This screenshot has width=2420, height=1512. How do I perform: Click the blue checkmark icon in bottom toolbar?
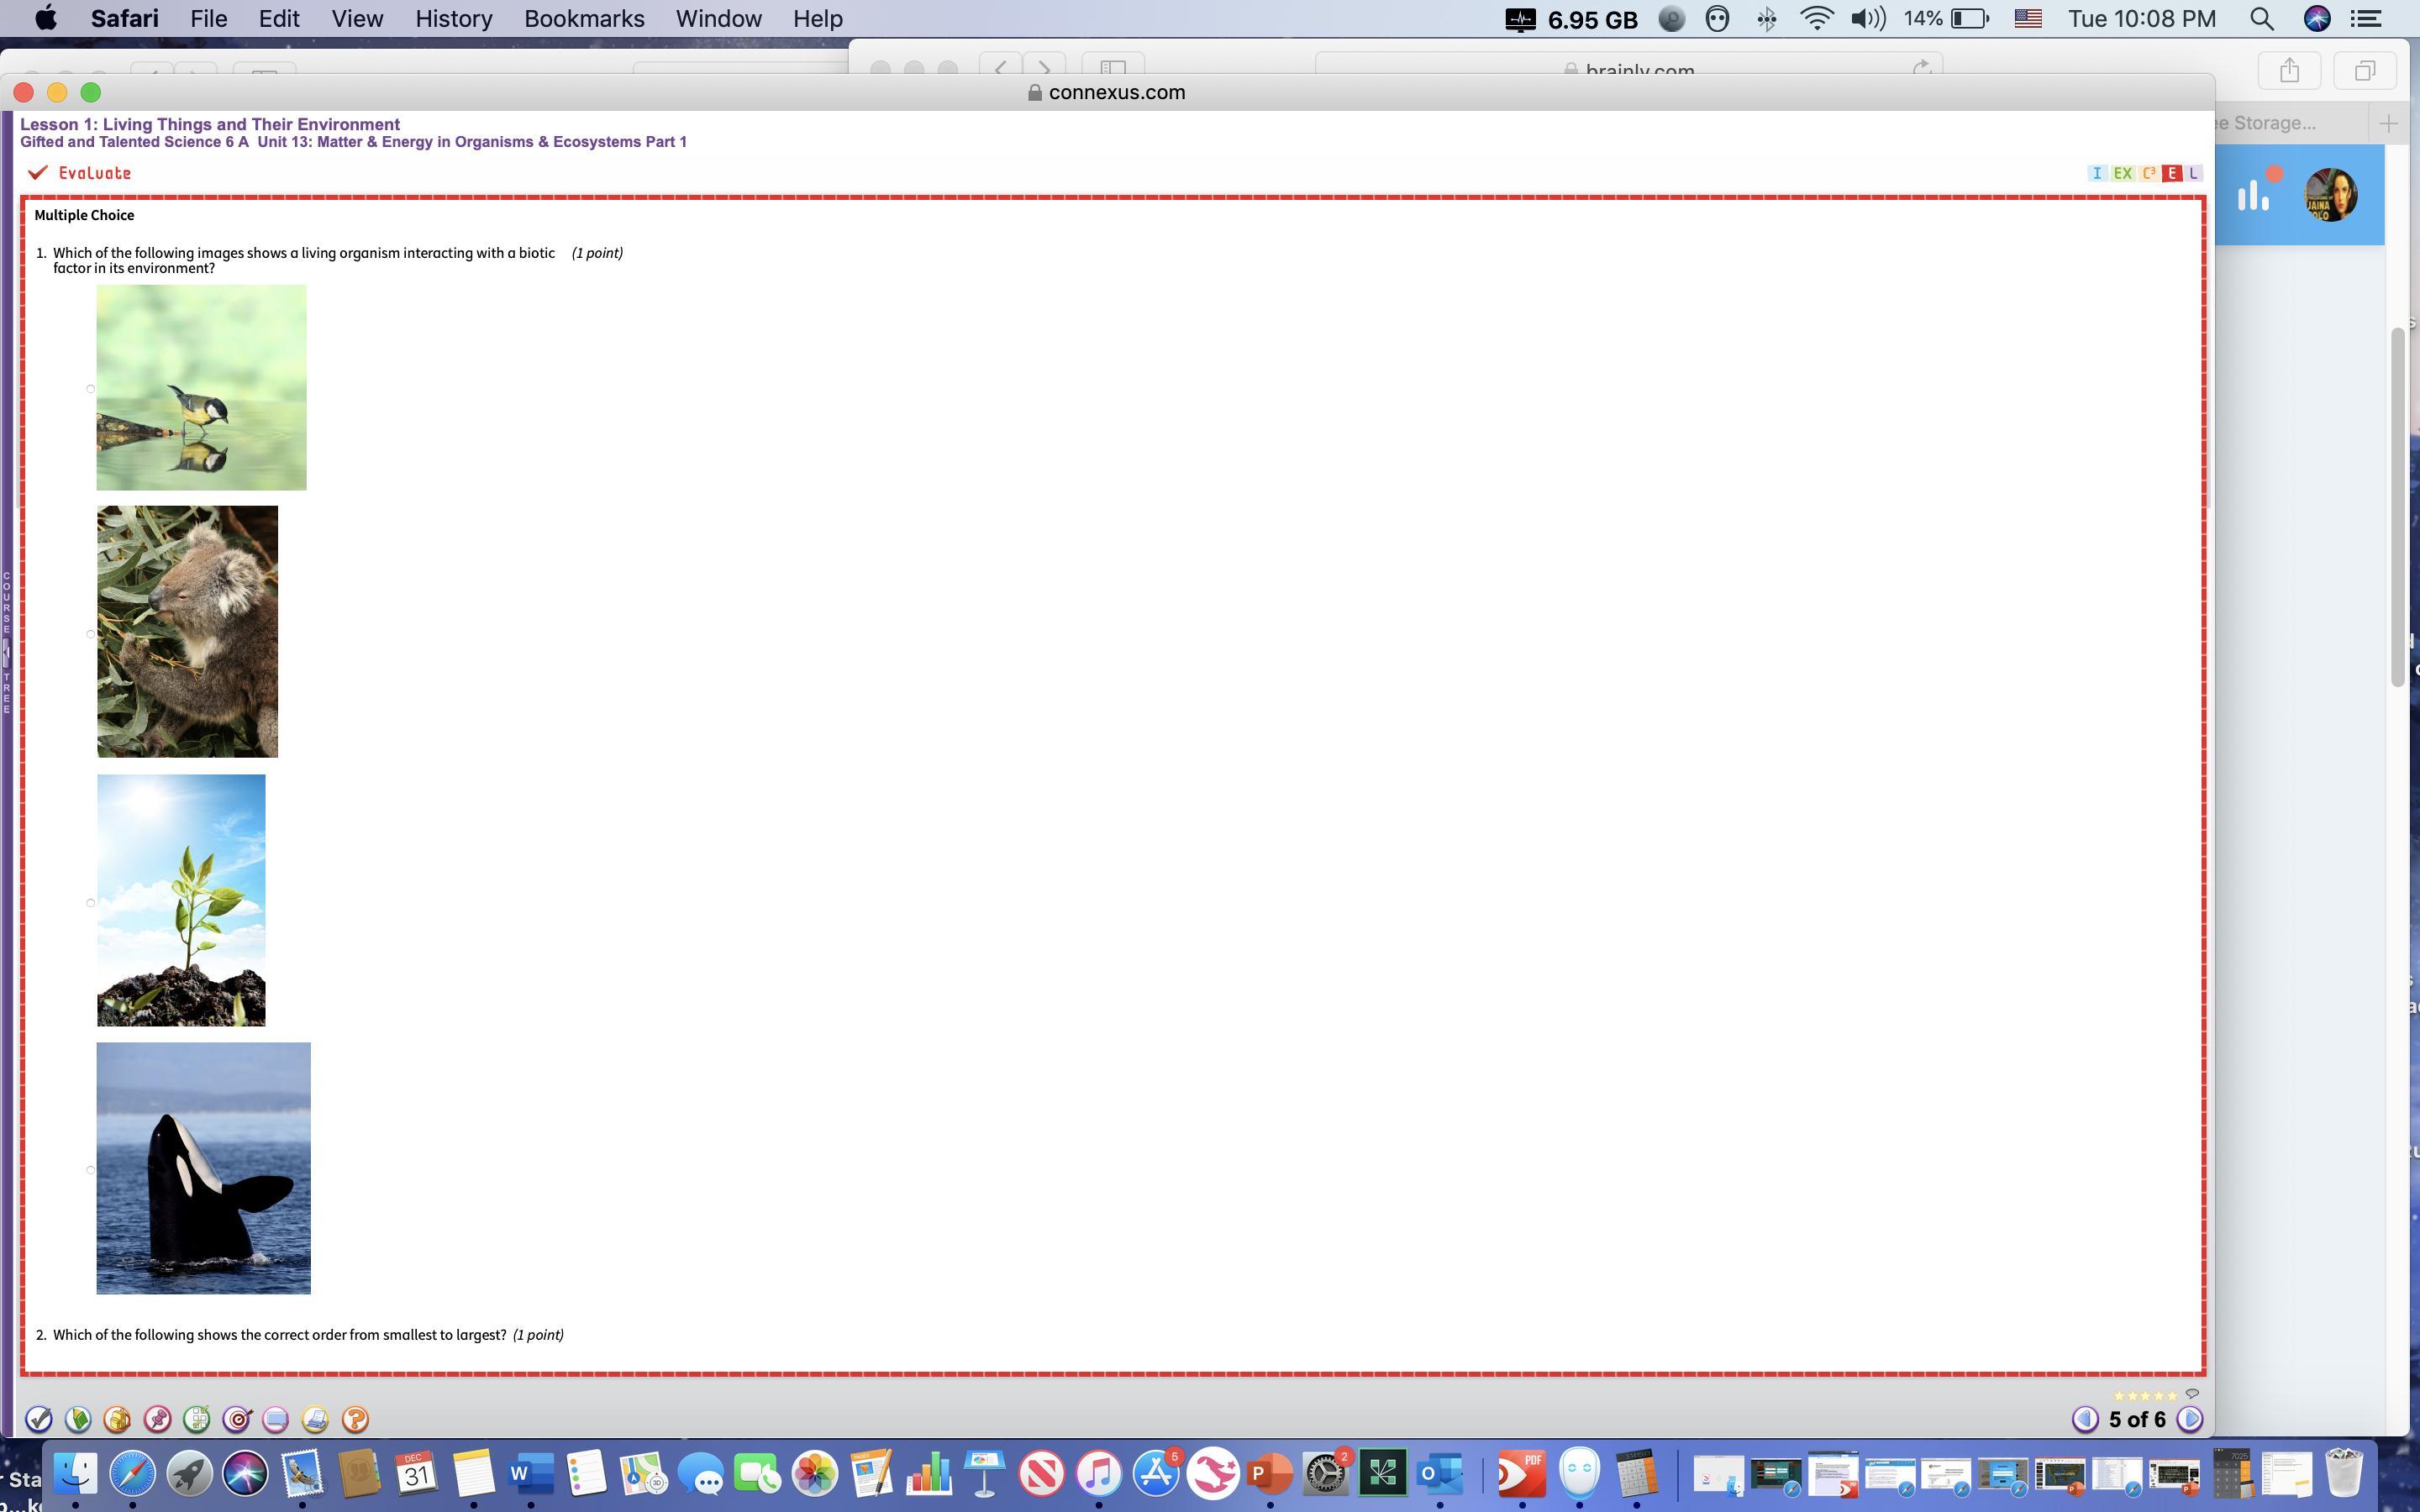(x=38, y=1419)
